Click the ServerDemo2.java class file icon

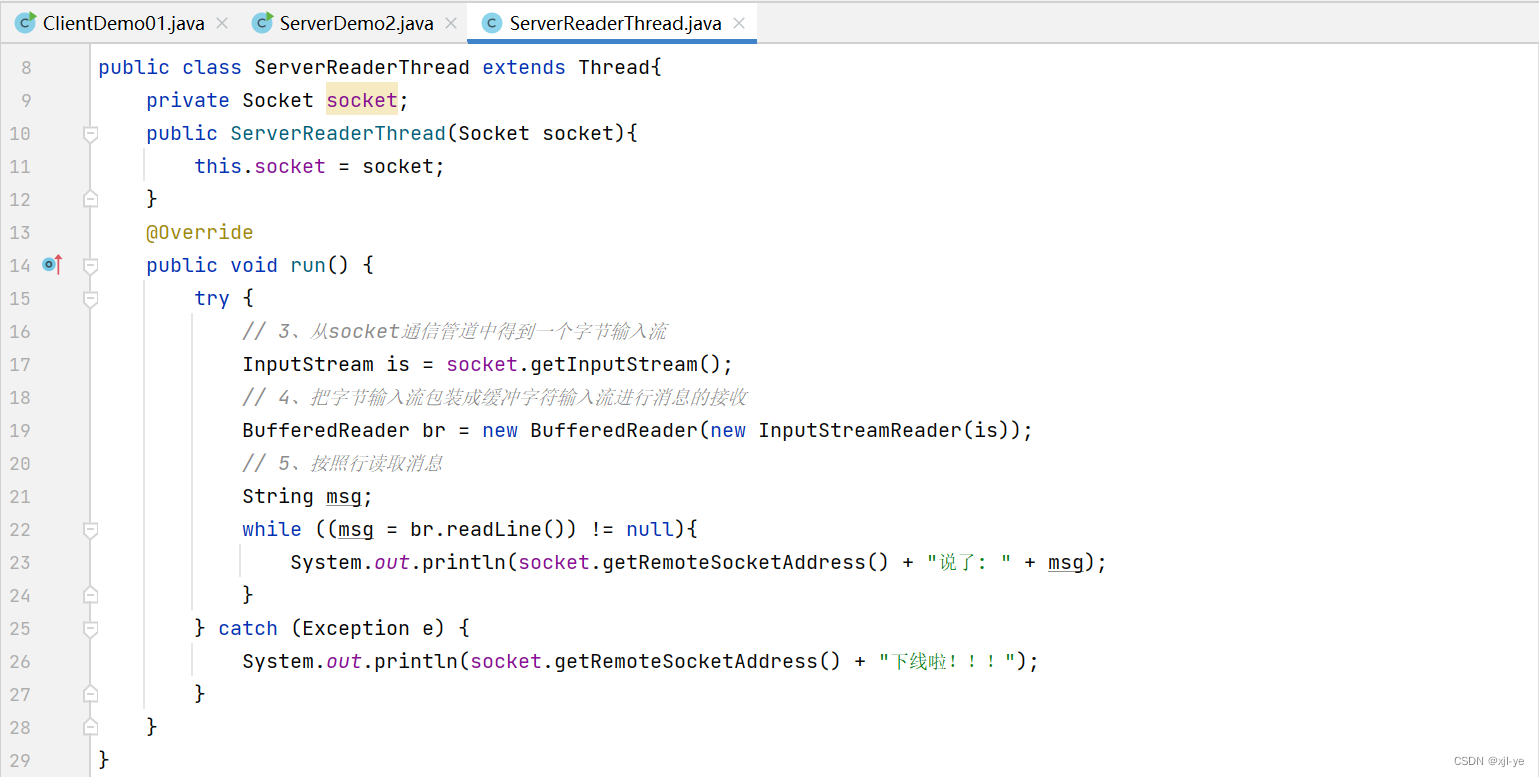pos(262,22)
